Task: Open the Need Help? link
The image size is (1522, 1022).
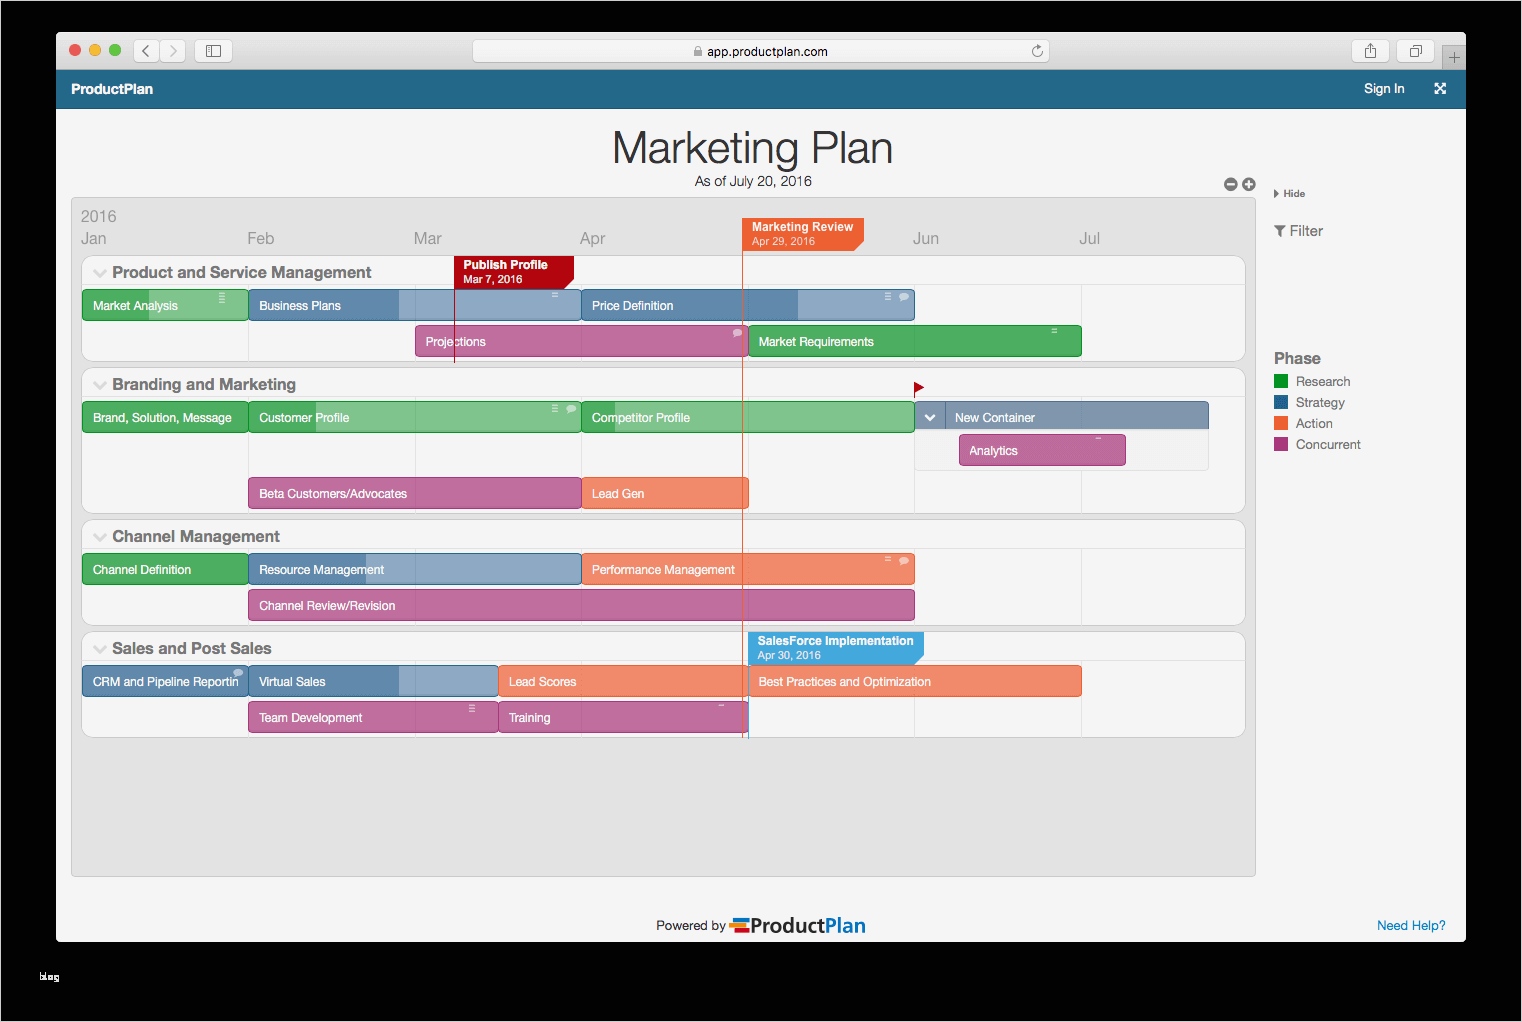Action: (x=1411, y=925)
